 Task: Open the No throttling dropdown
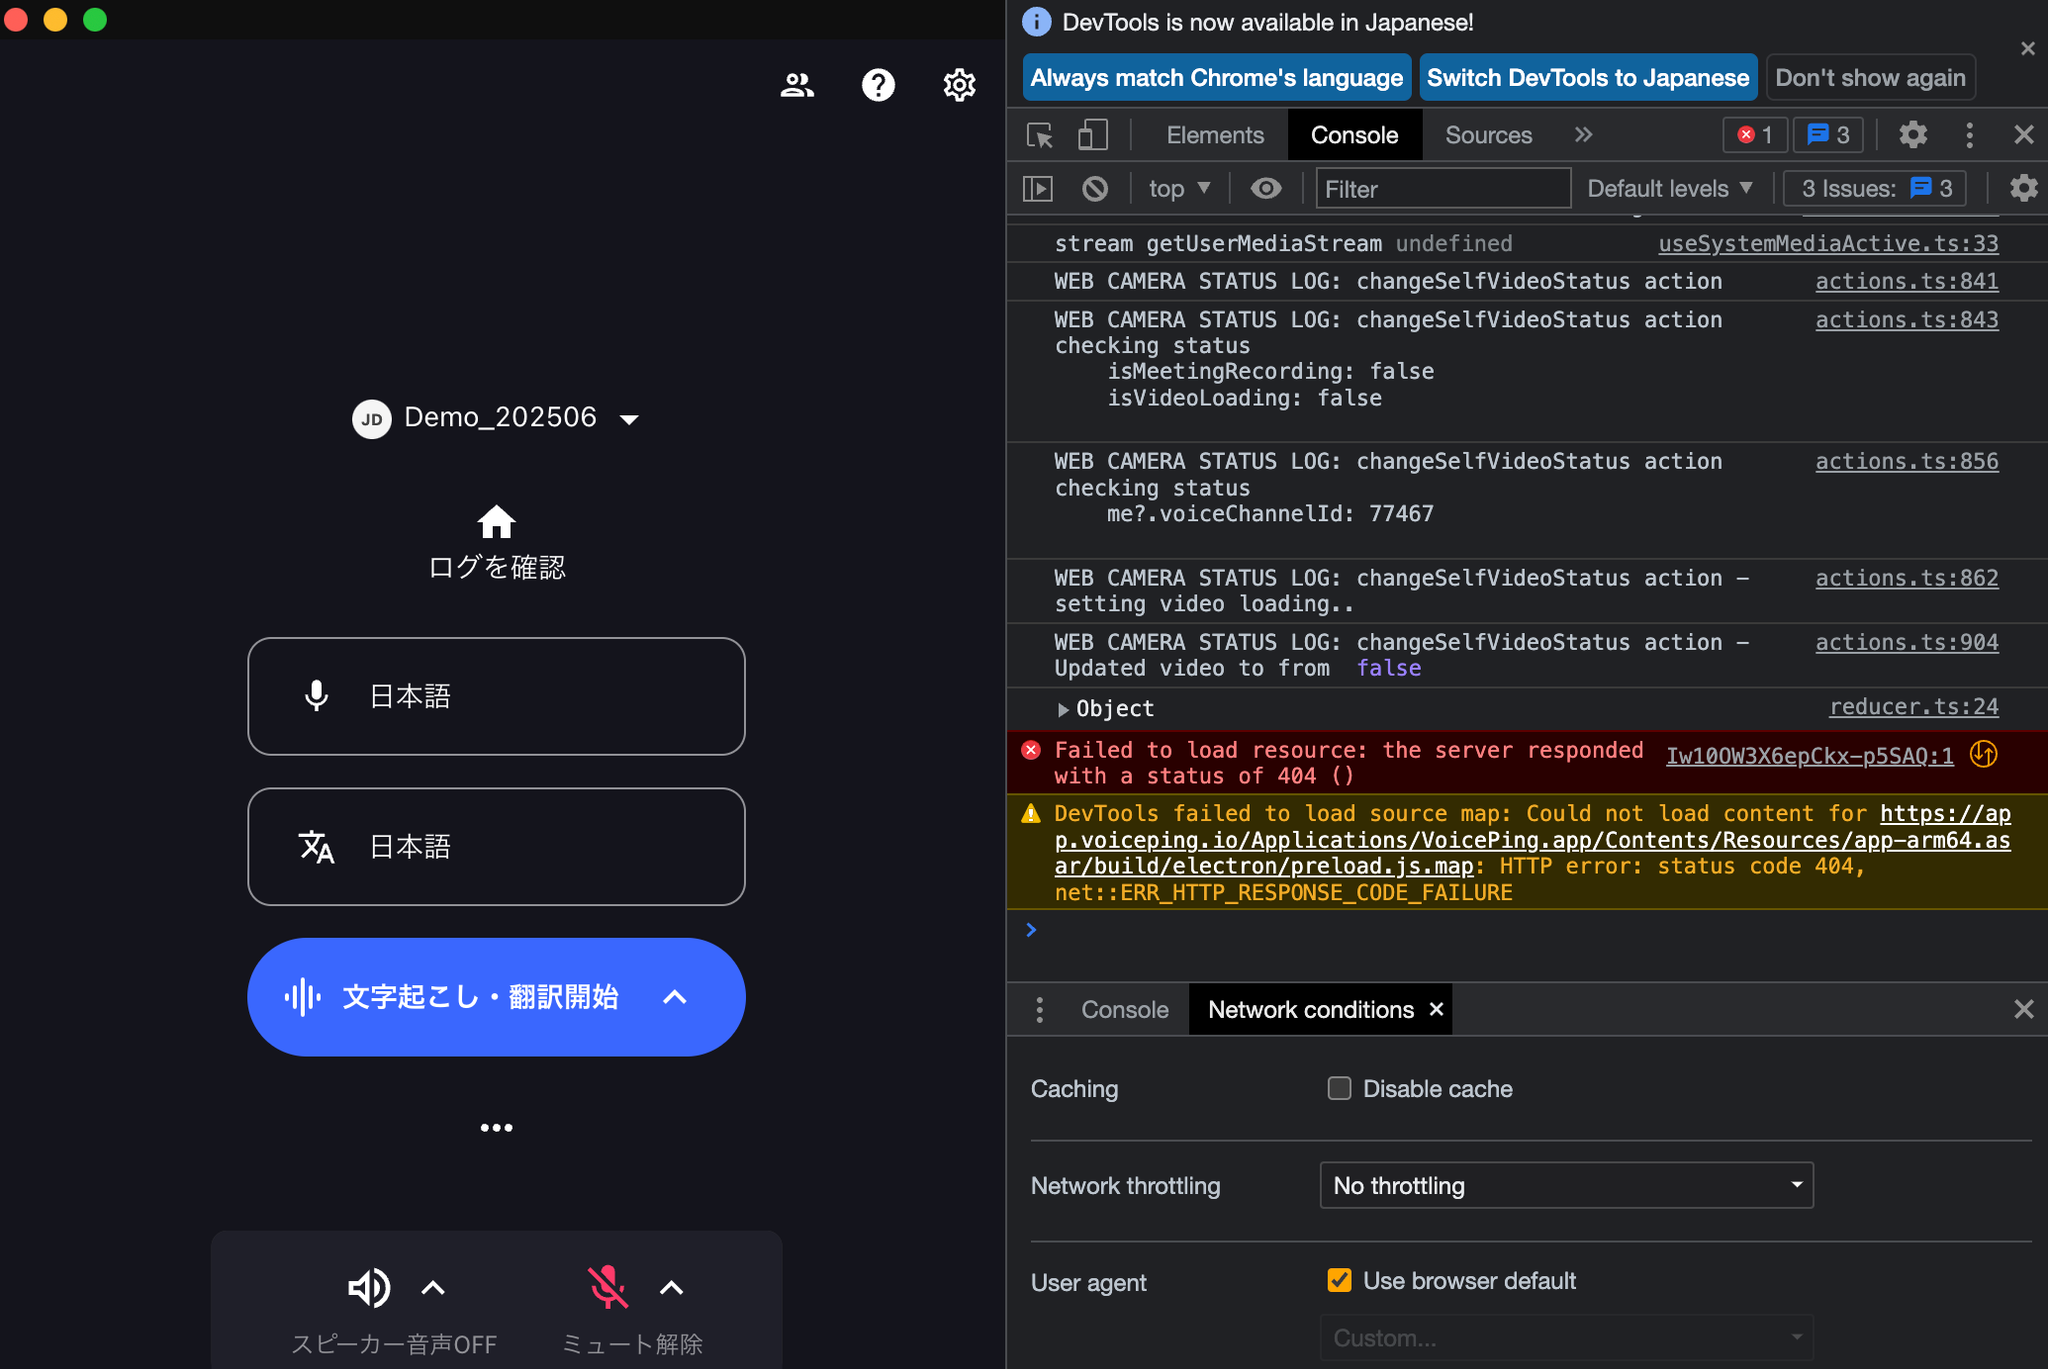(1566, 1185)
